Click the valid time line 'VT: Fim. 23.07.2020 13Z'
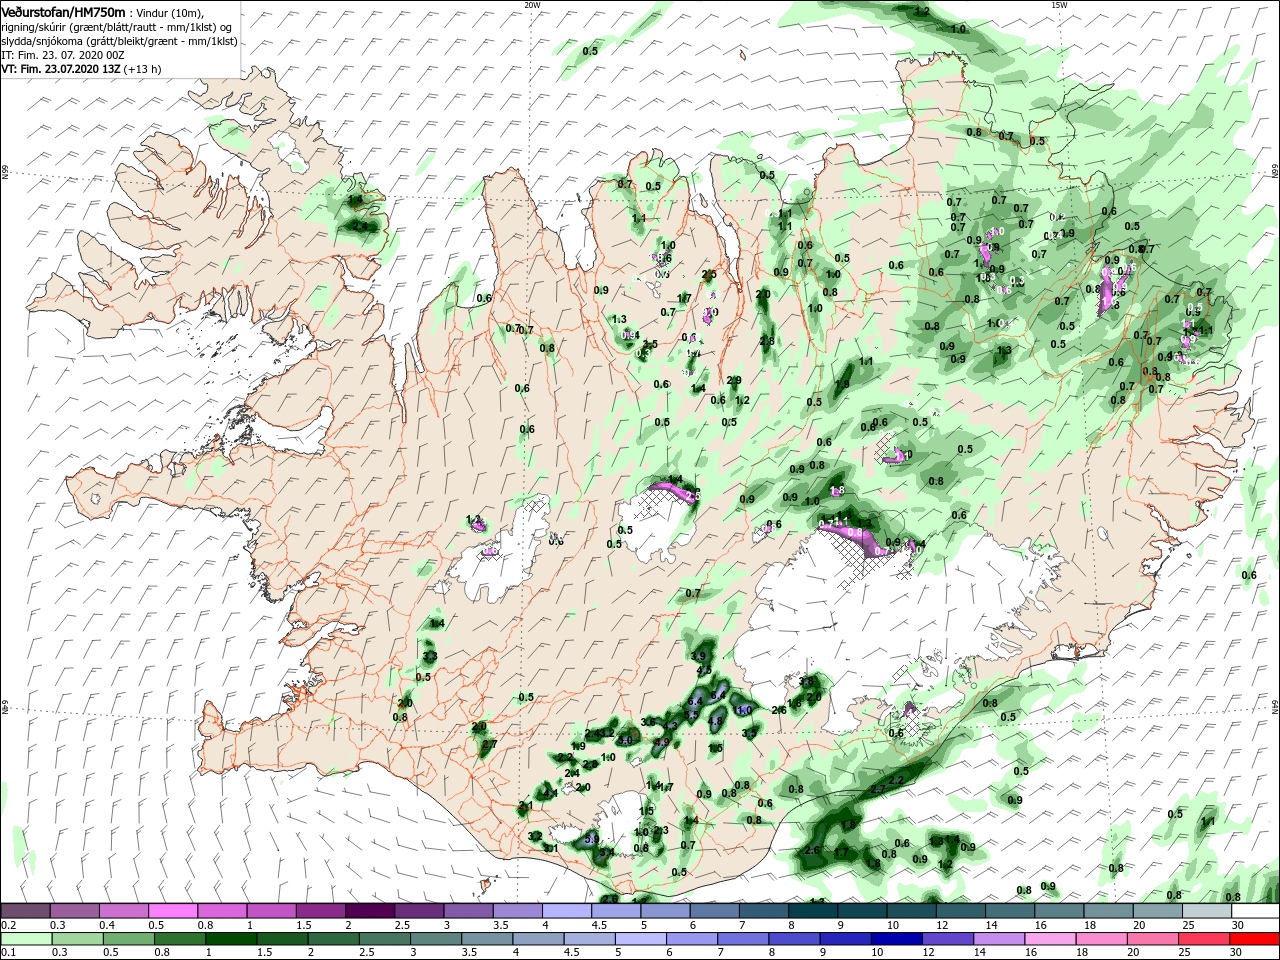Screen dimensions: 1280x960 [62, 69]
